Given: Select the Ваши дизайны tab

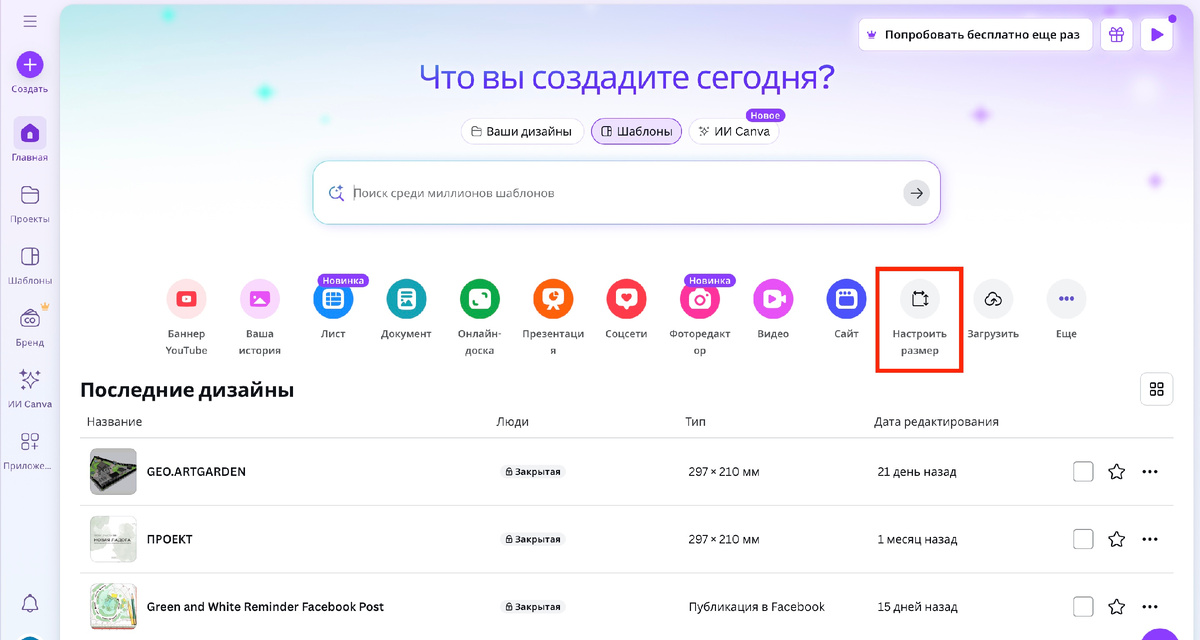Looking at the screenshot, I should point(522,131).
